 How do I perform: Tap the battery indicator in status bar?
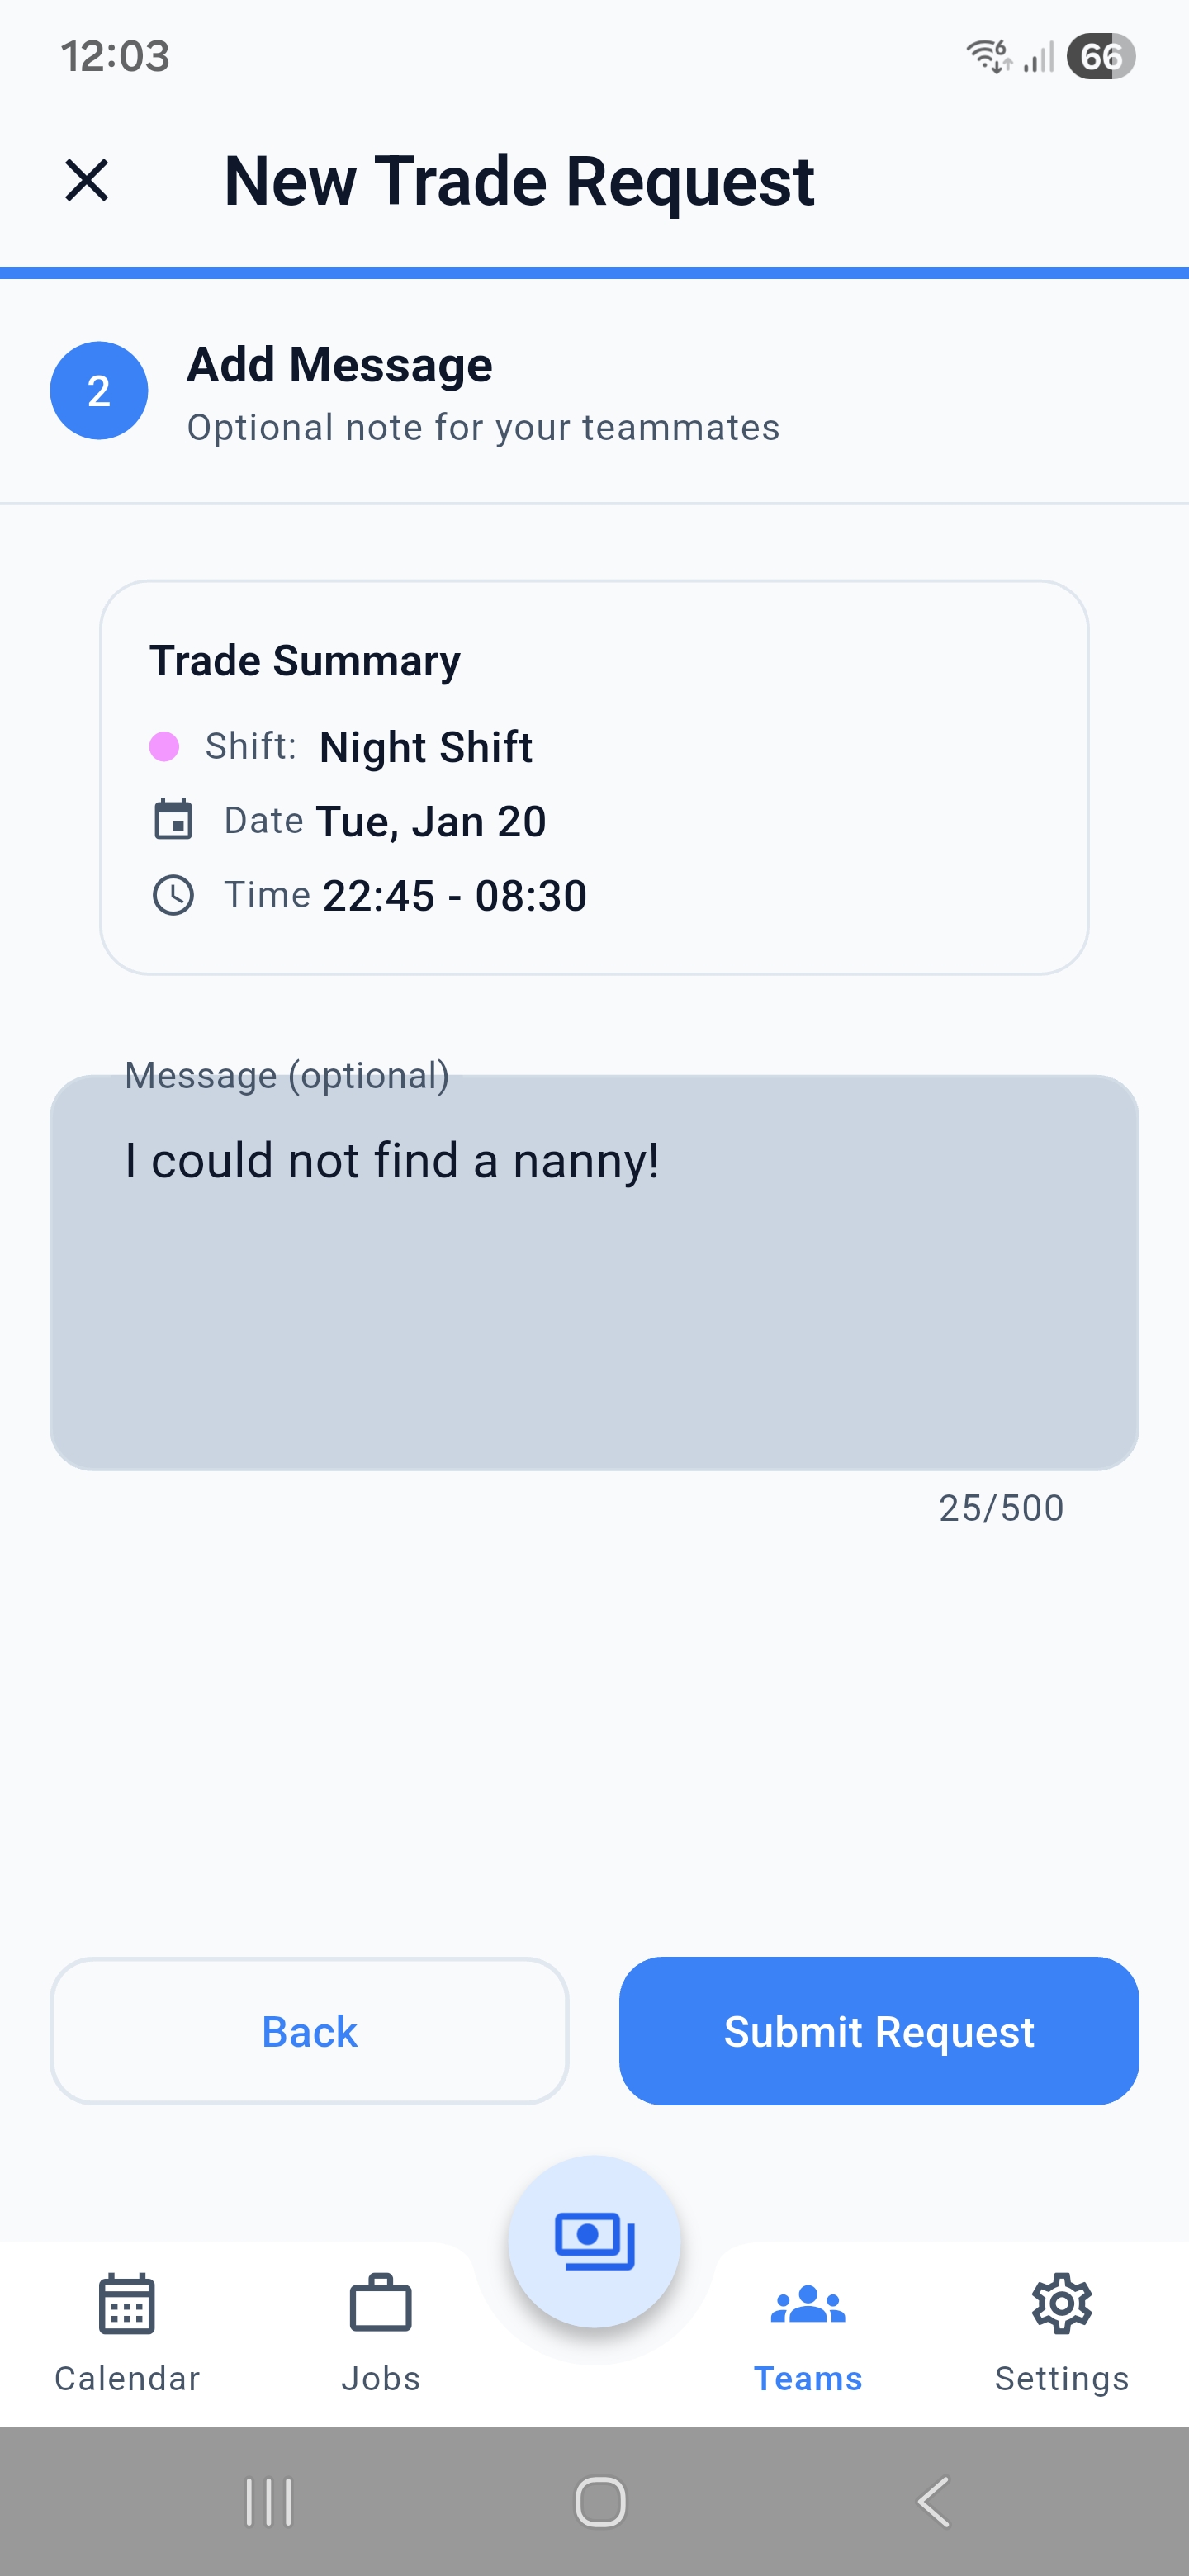[x=1100, y=57]
